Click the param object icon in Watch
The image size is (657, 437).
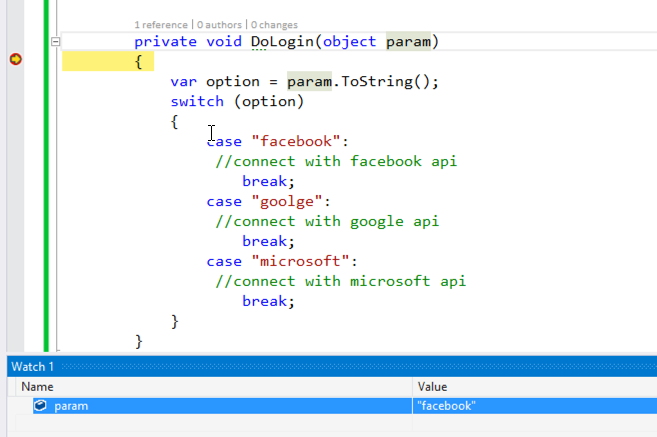40,406
